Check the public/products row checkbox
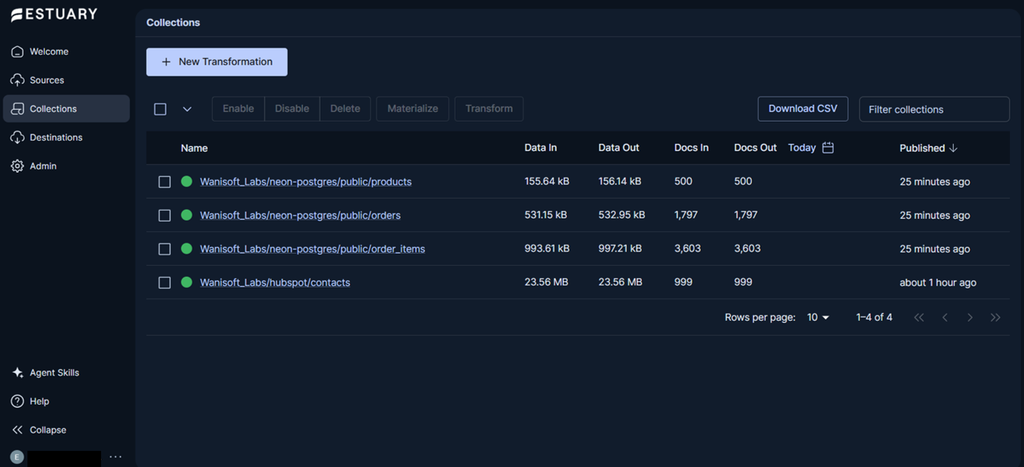 coord(165,182)
